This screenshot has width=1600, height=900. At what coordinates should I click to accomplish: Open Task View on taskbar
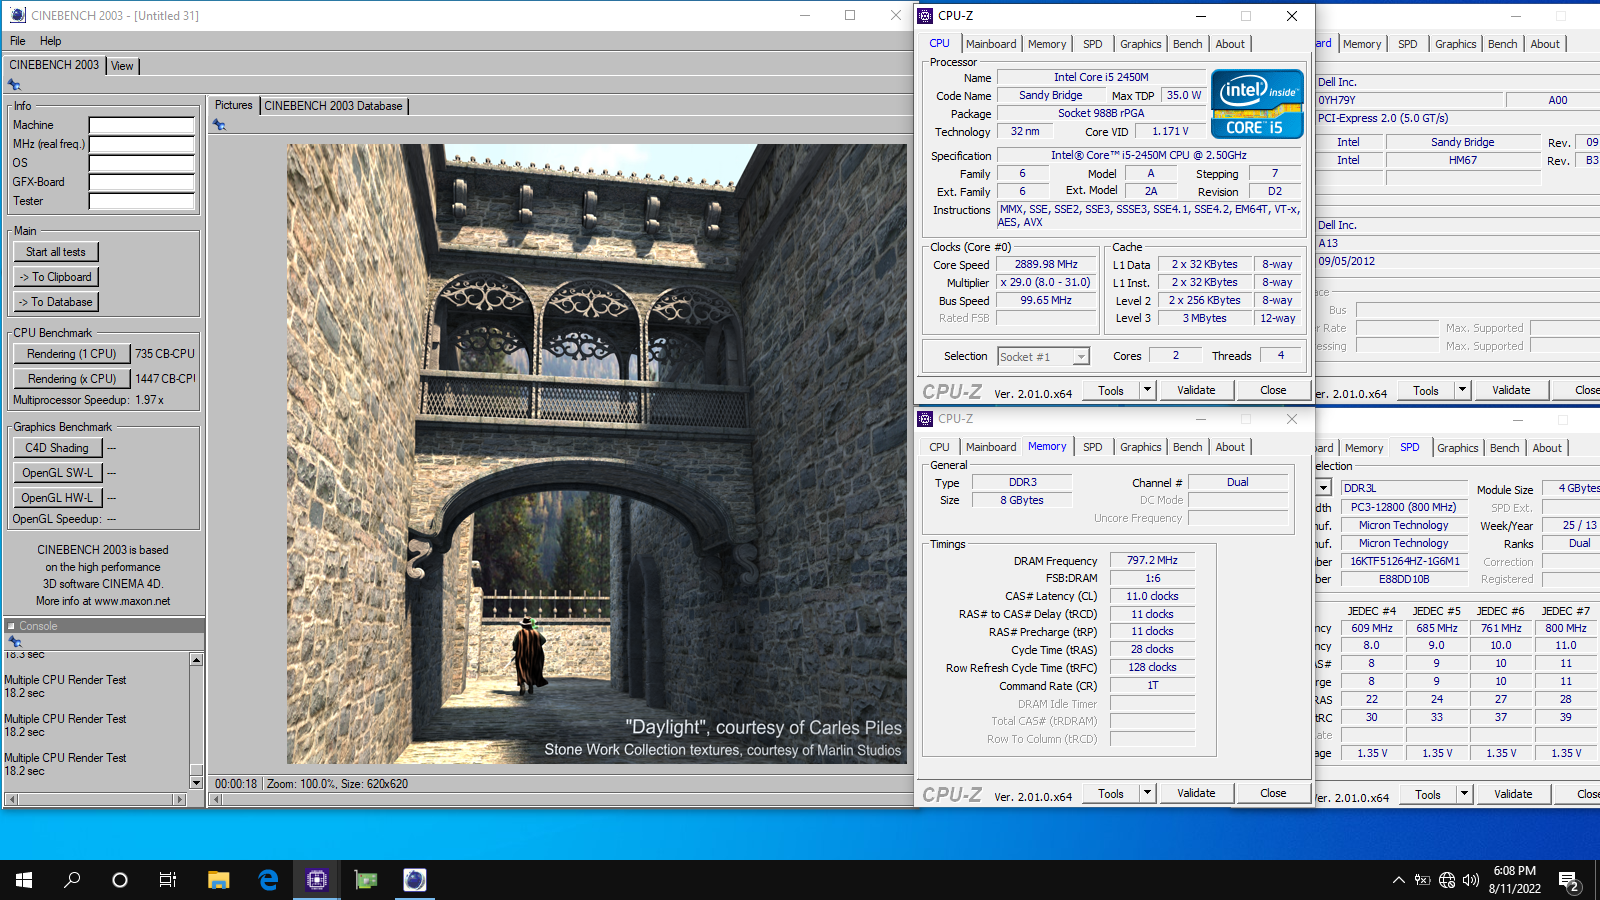[x=168, y=880]
